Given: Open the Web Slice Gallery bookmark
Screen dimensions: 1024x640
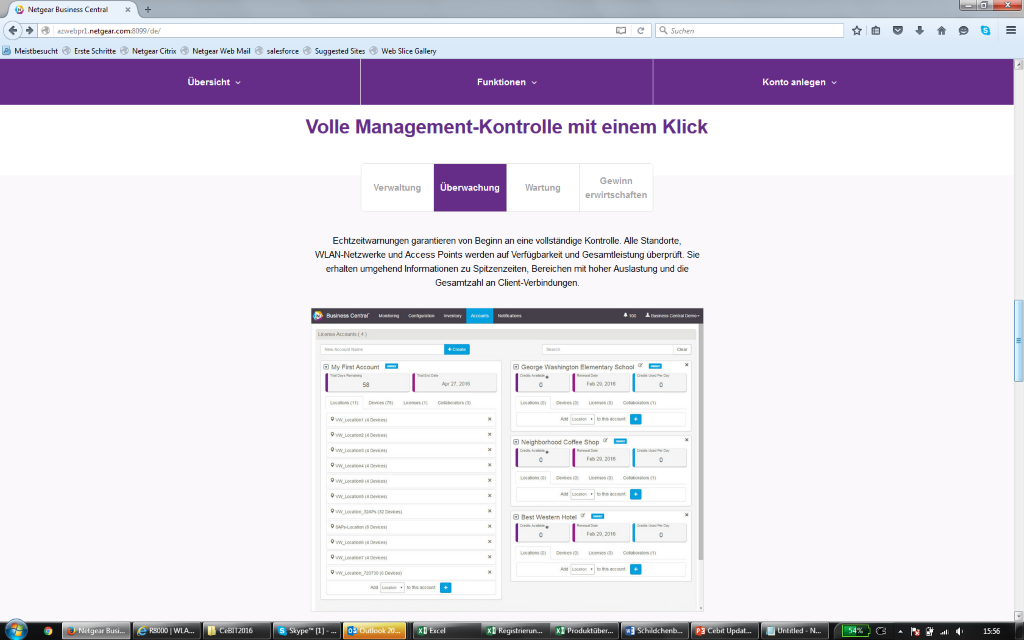Looking at the screenshot, I should [403, 51].
